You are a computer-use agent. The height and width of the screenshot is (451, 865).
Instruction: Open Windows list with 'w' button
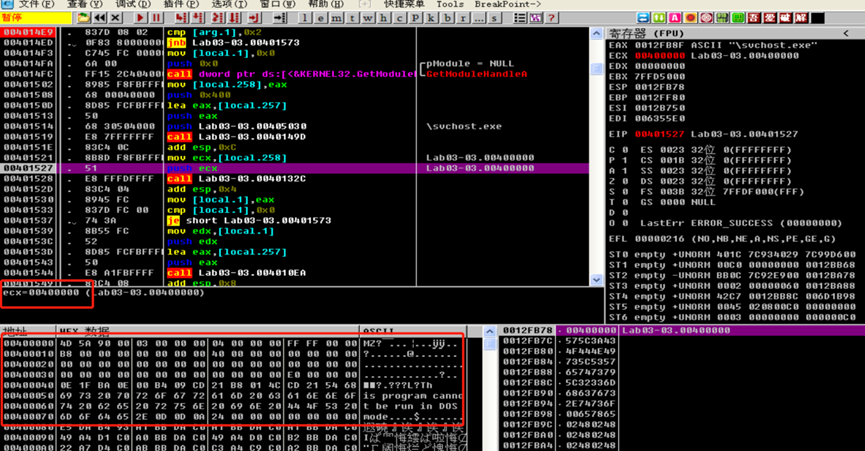tap(368, 18)
